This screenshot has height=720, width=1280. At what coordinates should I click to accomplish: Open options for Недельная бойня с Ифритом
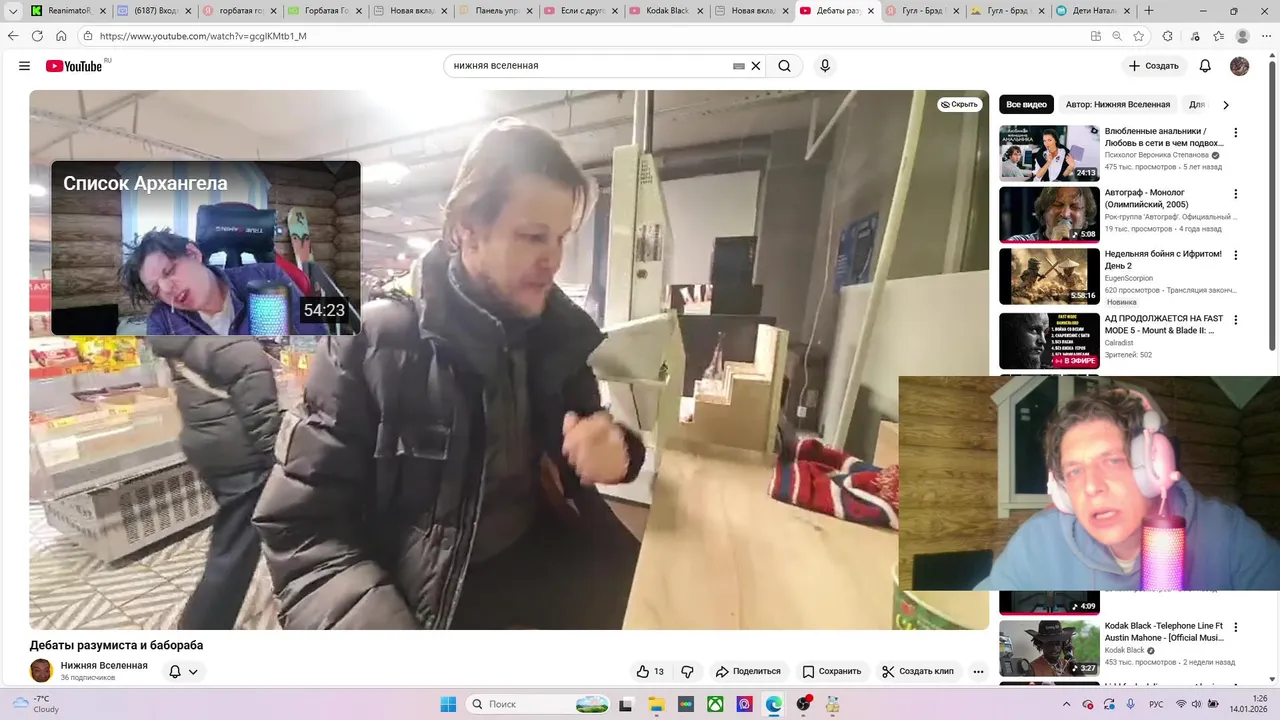tap(1235, 256)
